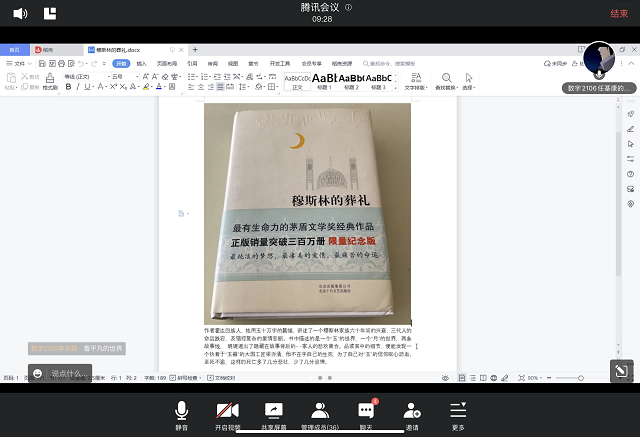The width and height of the screenshot is (640, 437).
Task: Open the annotation pen overlay button
Action: coord(622,370)
